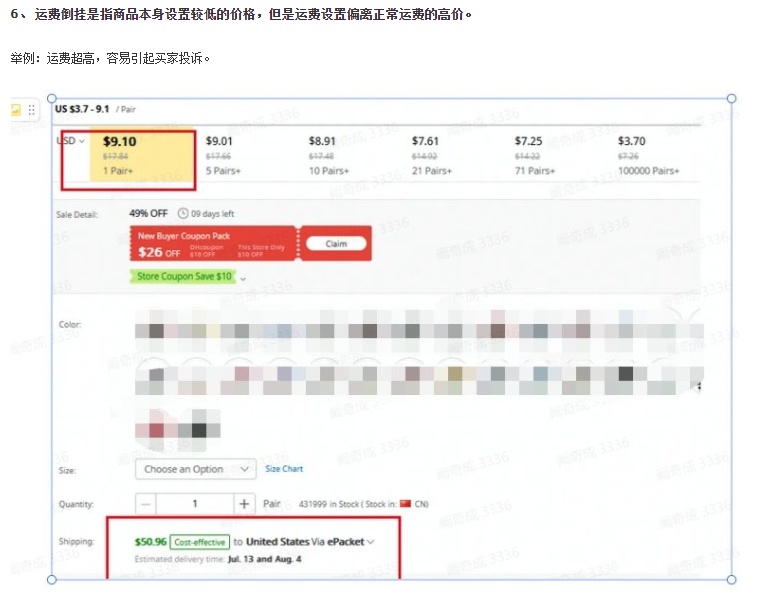Screen dimensions: 781x594
Task: Select the $9.10 1 Pair+ price tier
Action: point(140,155)
